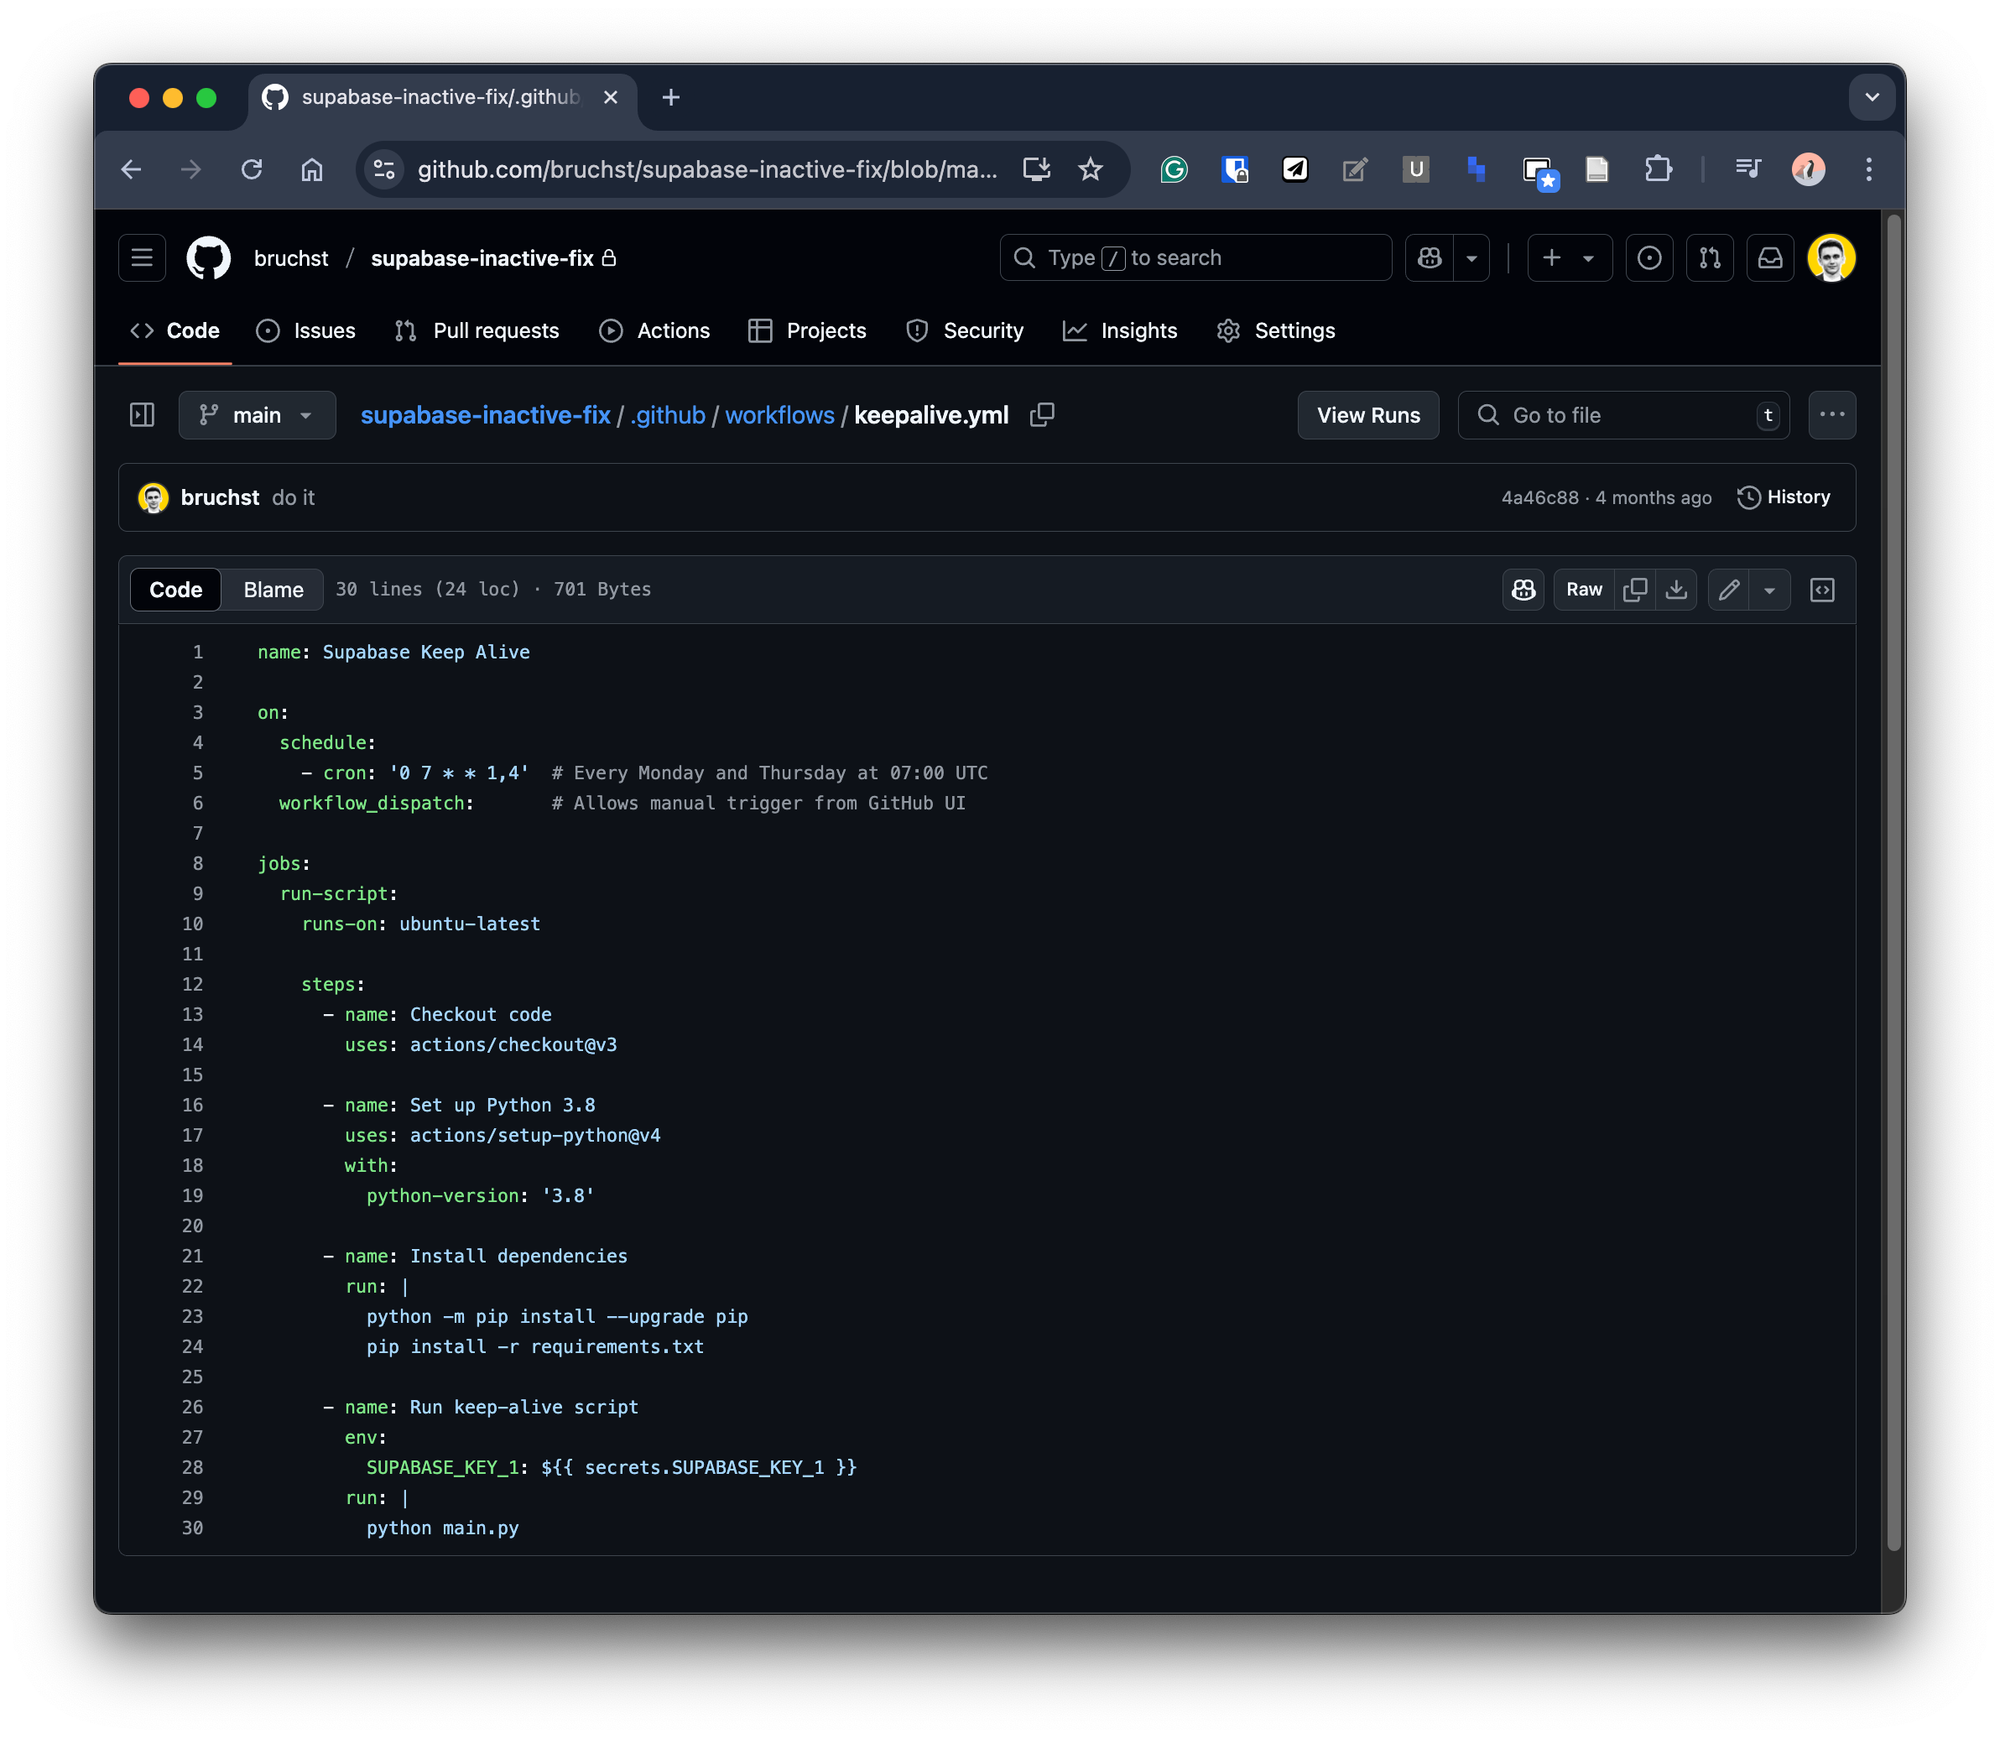The image size is (2000, 1738).
Task: Switch to Code view toggle
Action: click(176, 590)
